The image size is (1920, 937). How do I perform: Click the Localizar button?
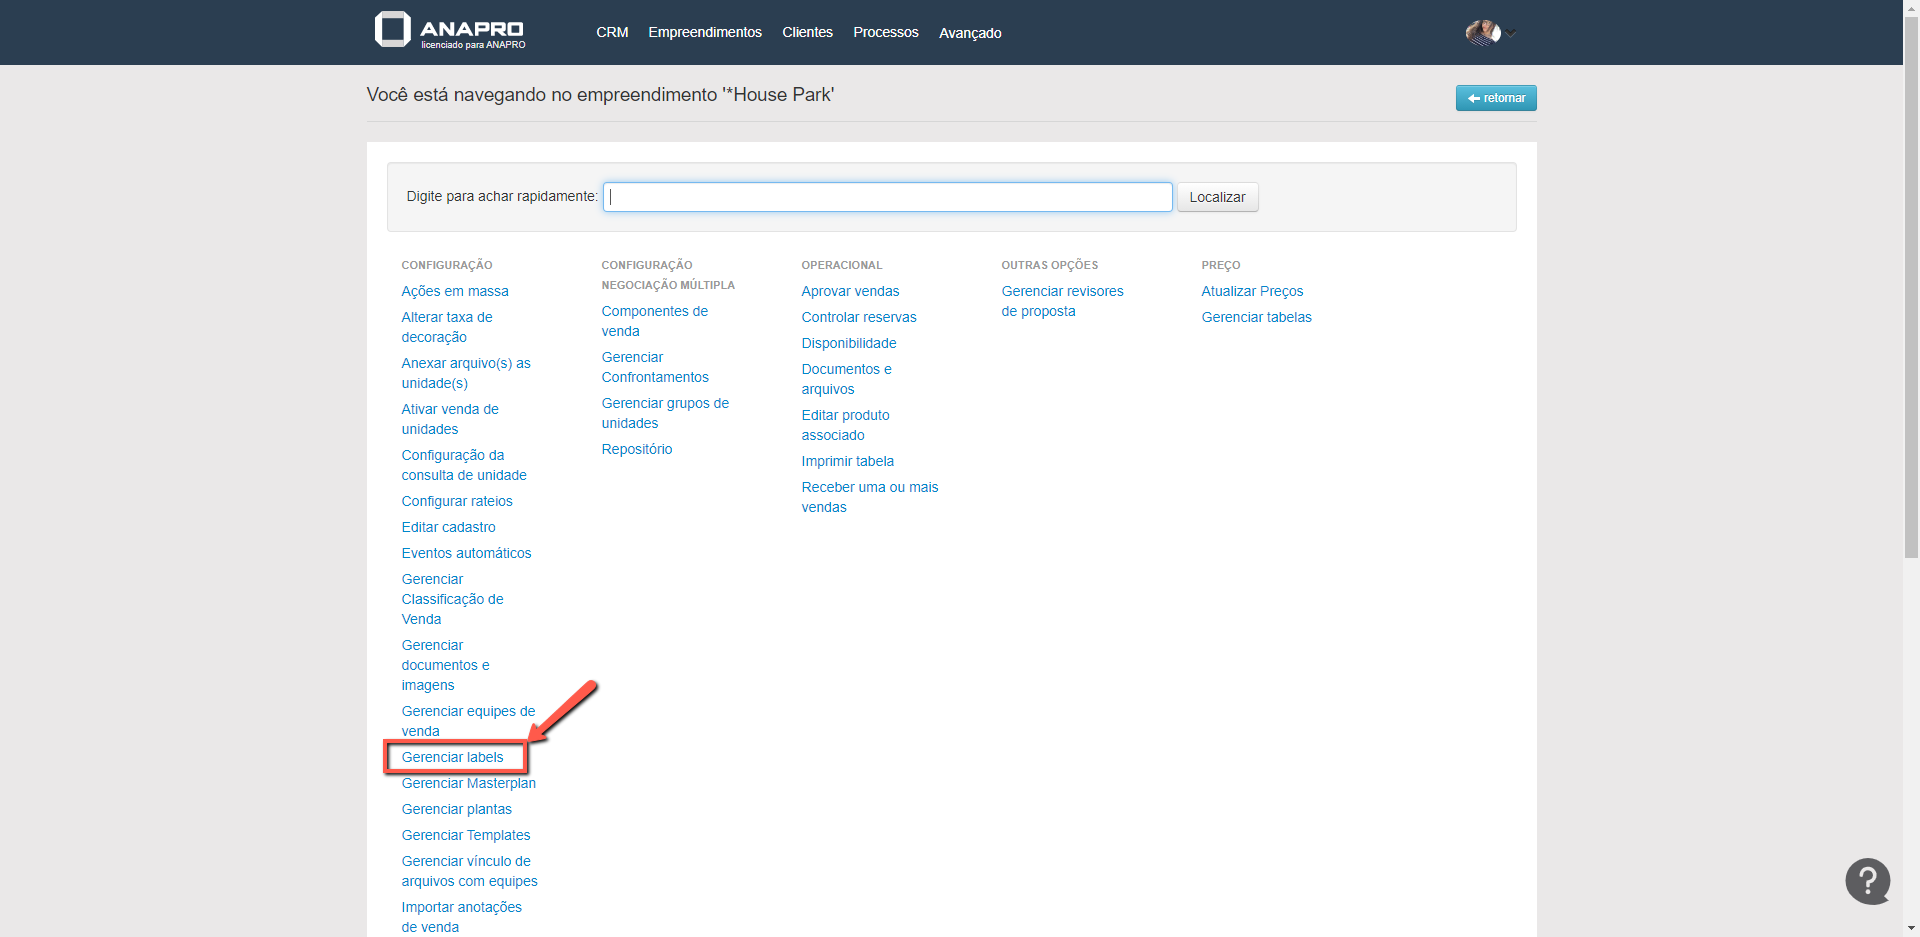click(1216, 197)
